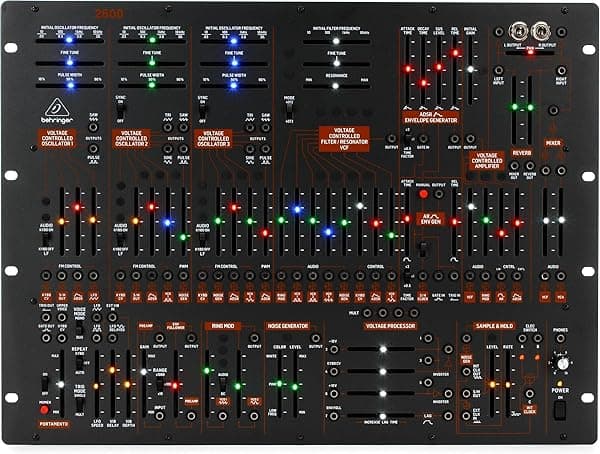Flip the Voice Mode Mono/Duo switch

[x=79, y=328]
